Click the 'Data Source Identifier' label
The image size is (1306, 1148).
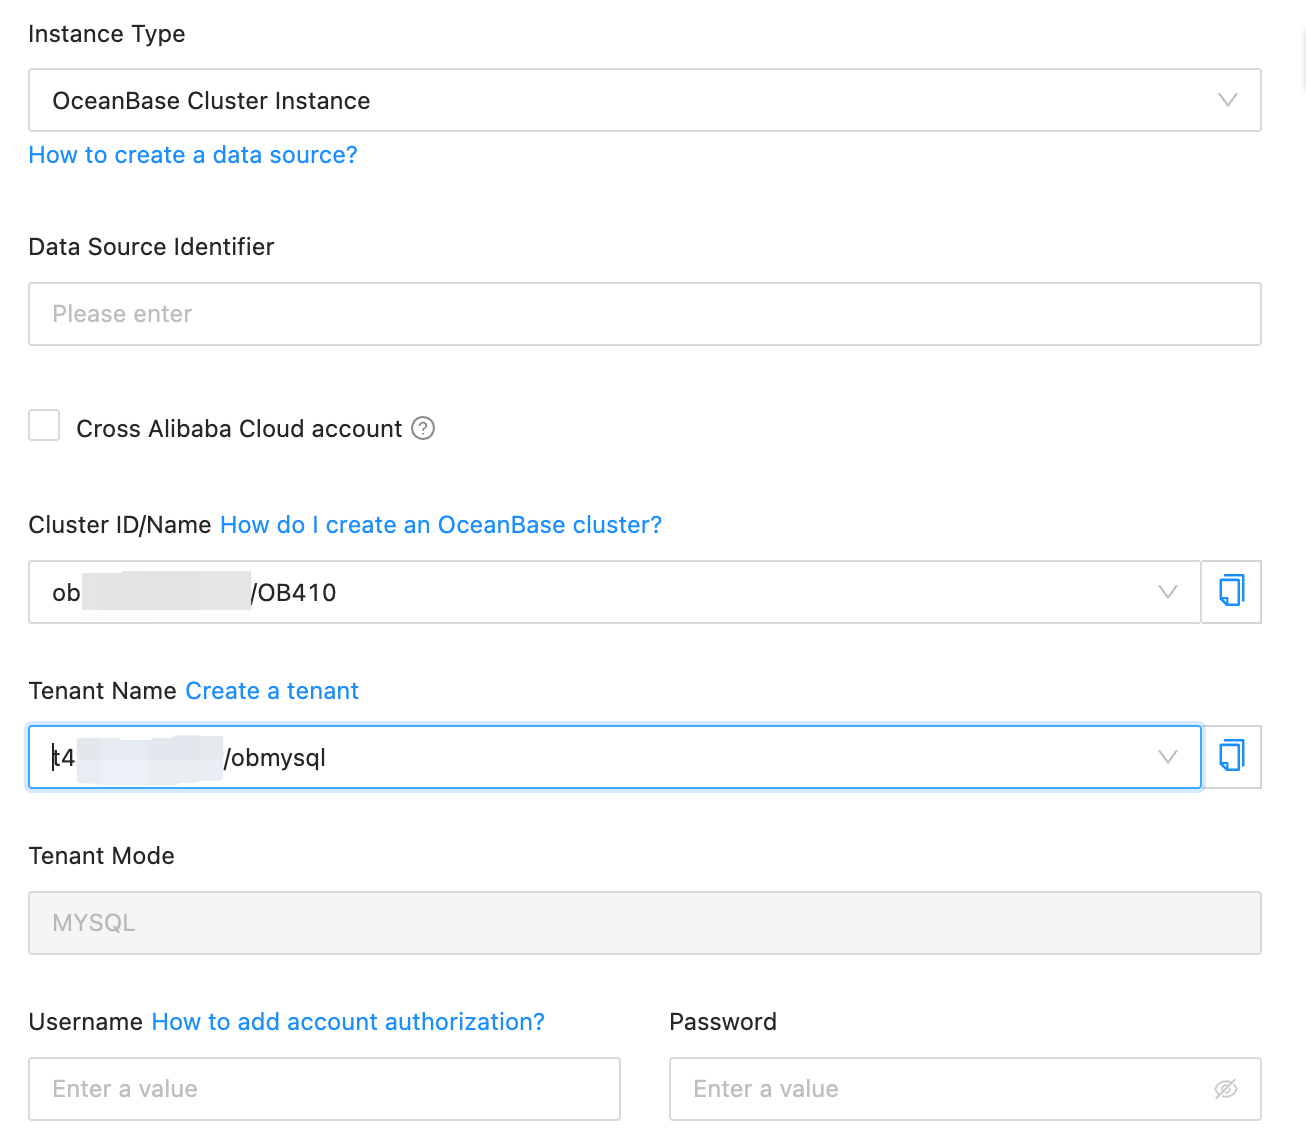151,247
